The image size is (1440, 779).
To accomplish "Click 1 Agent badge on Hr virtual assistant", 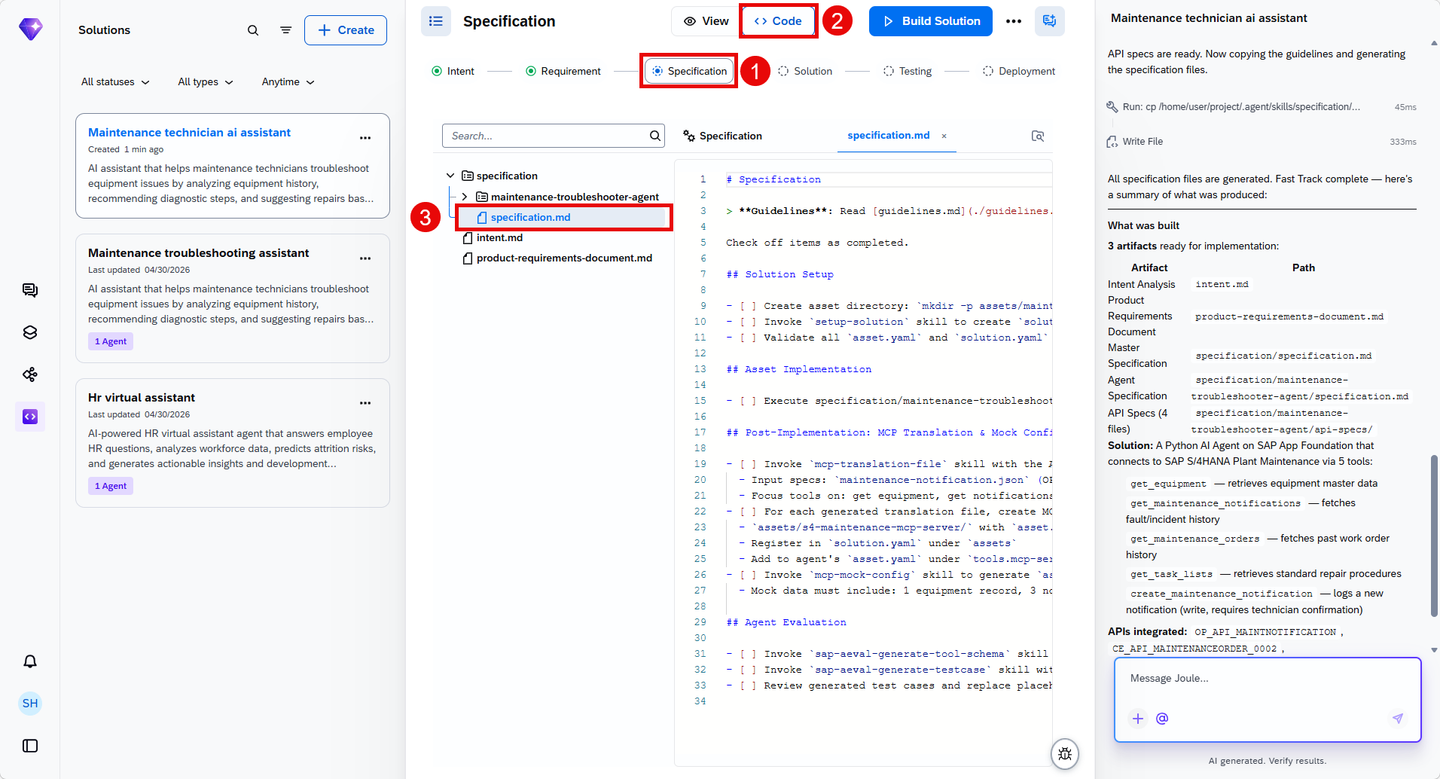I will [x=110, y=486].
